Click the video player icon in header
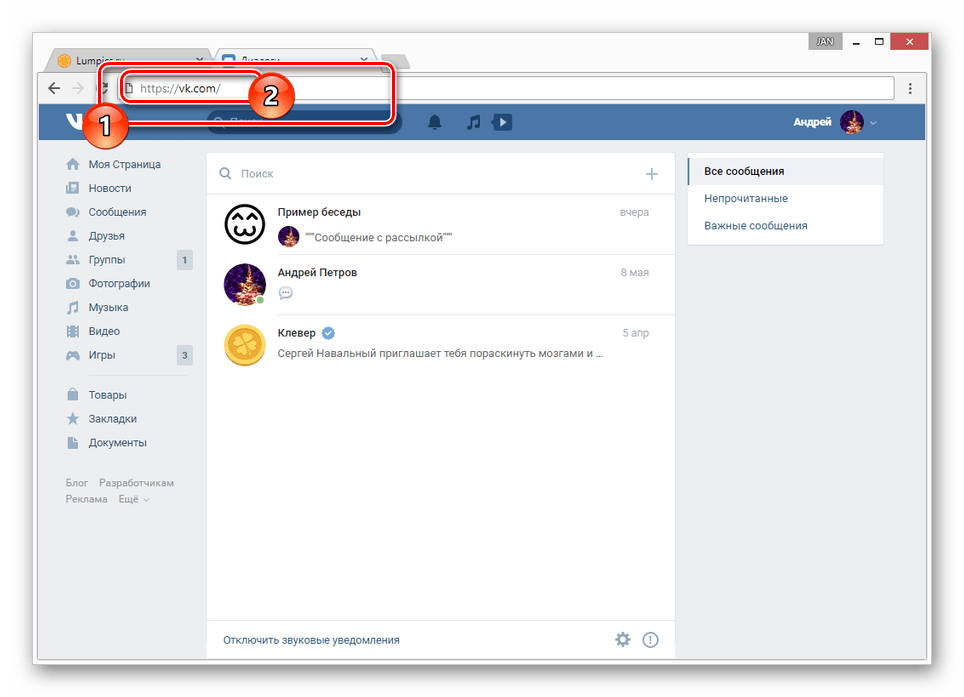The image size is (964, 697). [502, 122]
